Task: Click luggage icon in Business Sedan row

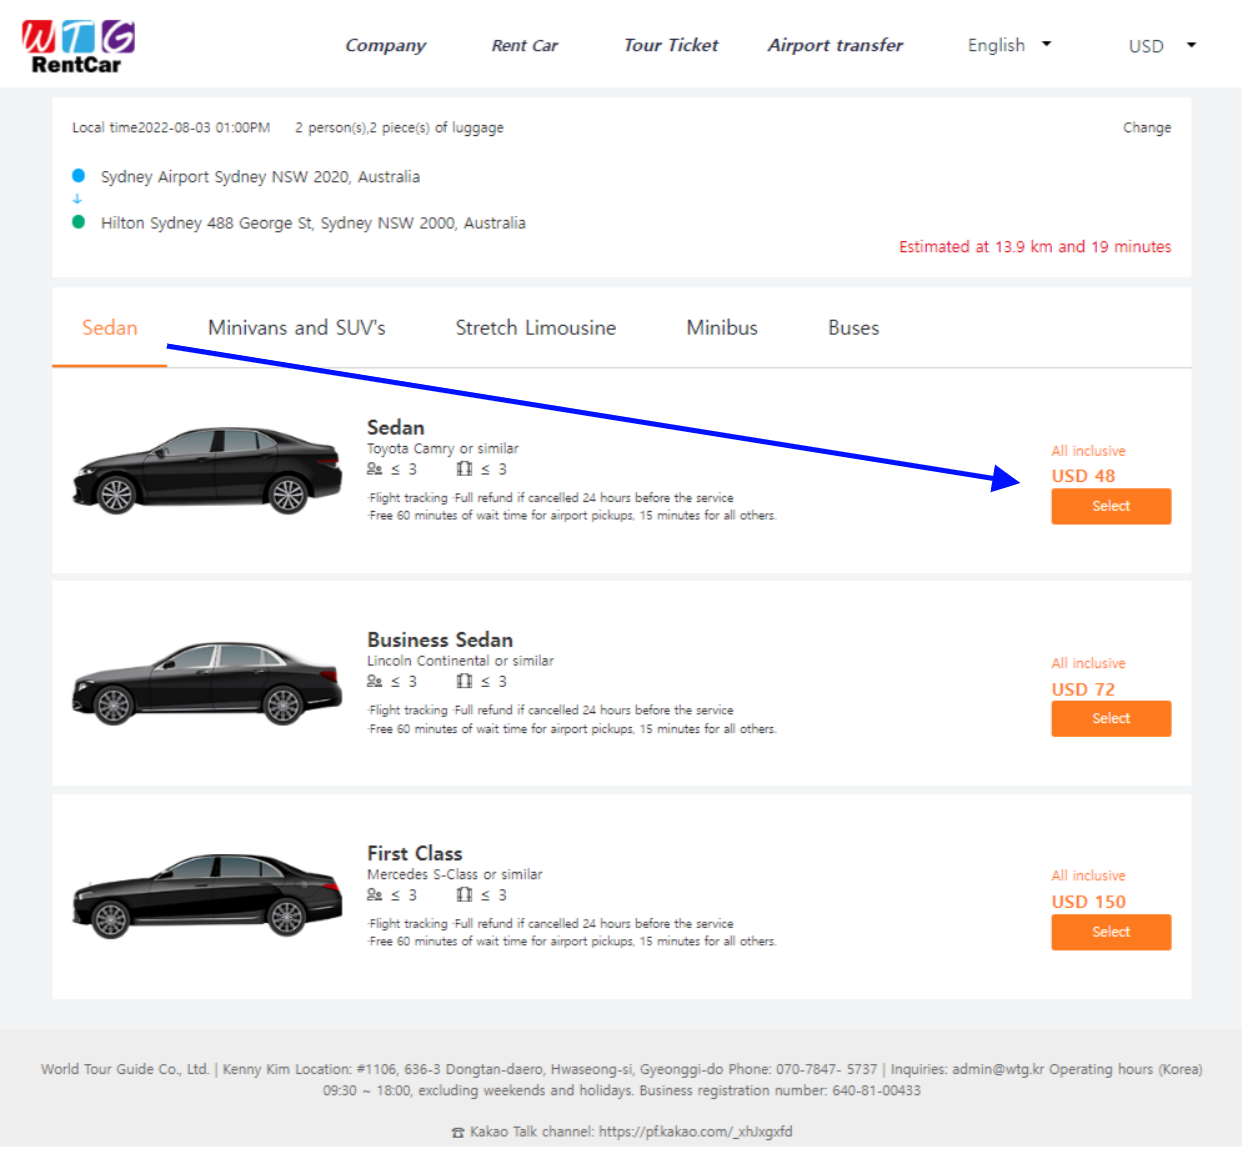Action: click(464, 681)
